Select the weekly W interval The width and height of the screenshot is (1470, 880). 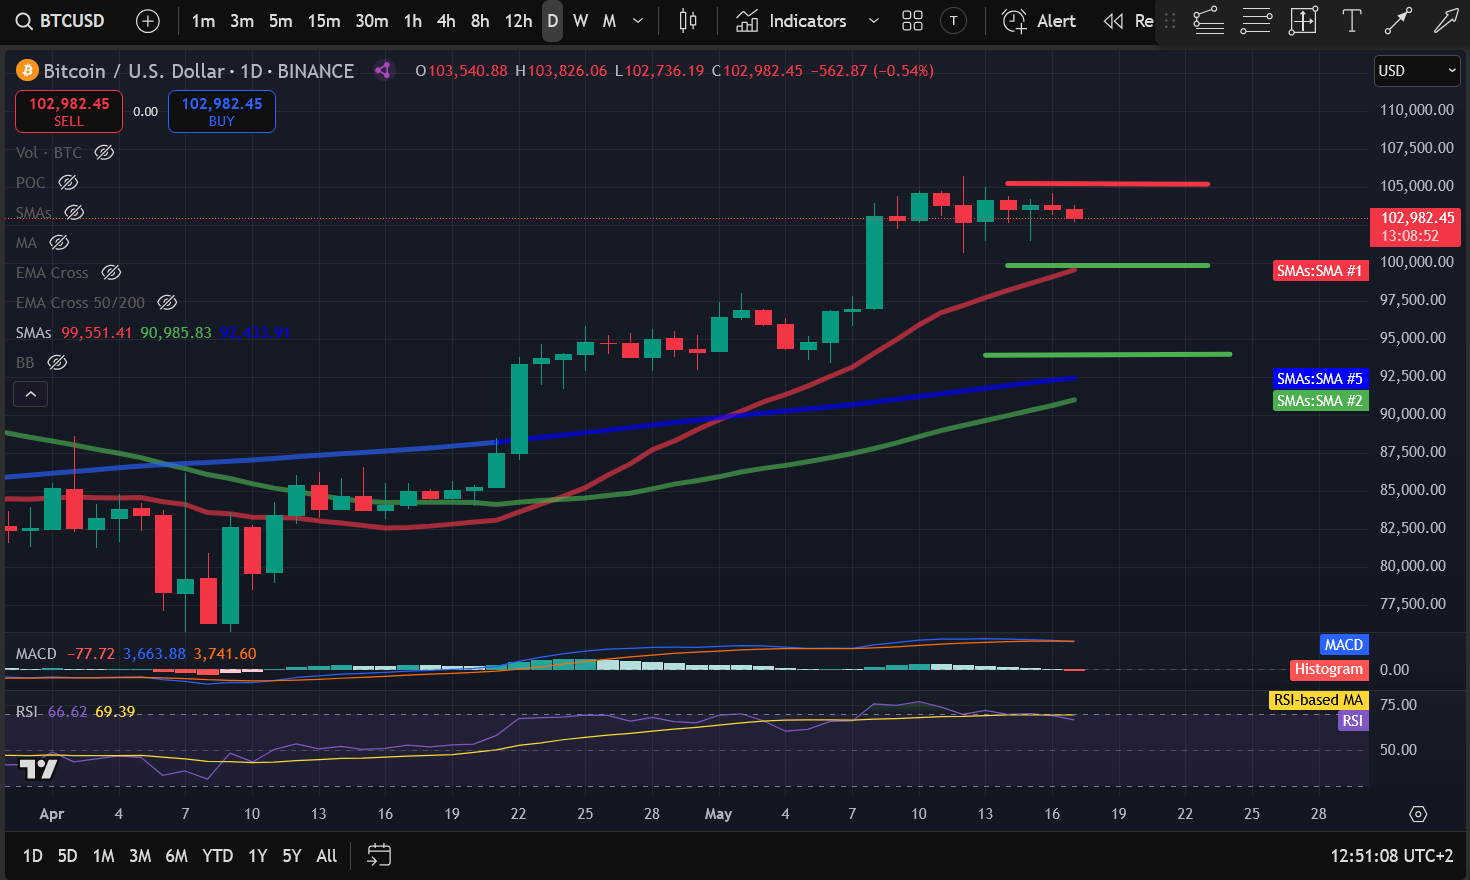pyautogui.click(x=581, y=21)
